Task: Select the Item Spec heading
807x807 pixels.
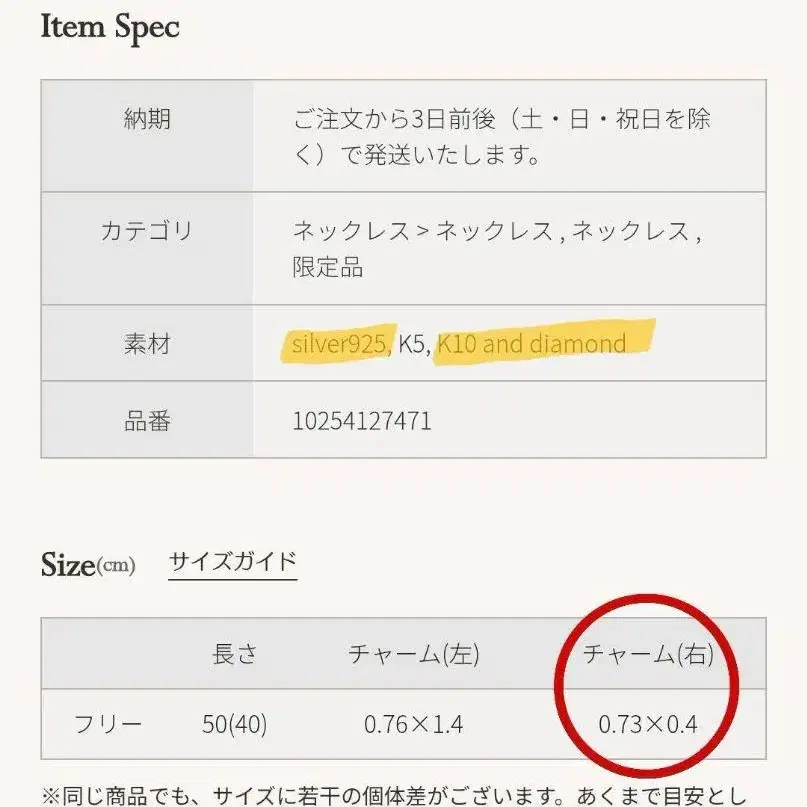Action: pyautogui.click(x=110, y=27)
